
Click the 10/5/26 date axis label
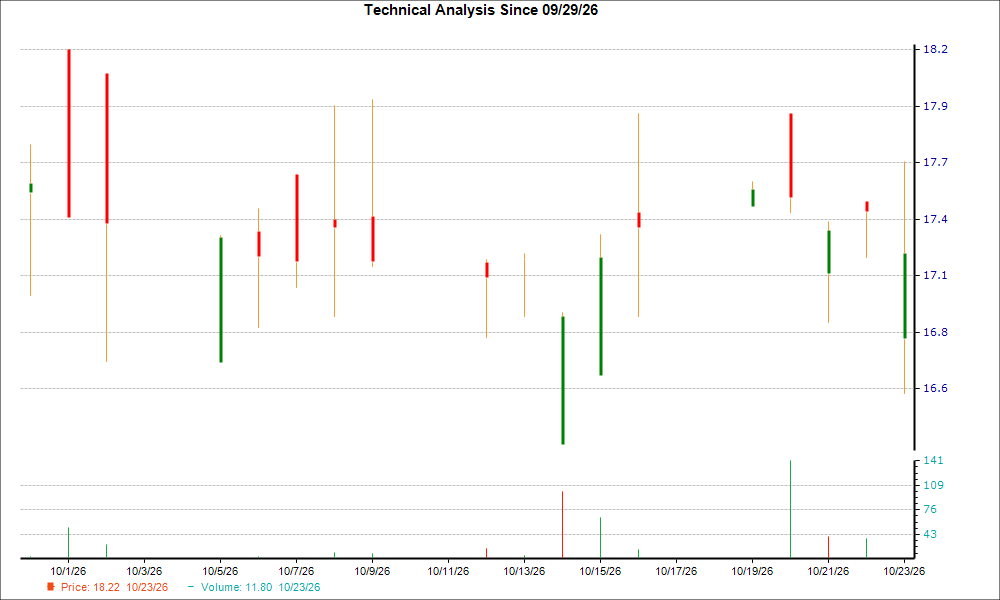(x=220, y=571)
